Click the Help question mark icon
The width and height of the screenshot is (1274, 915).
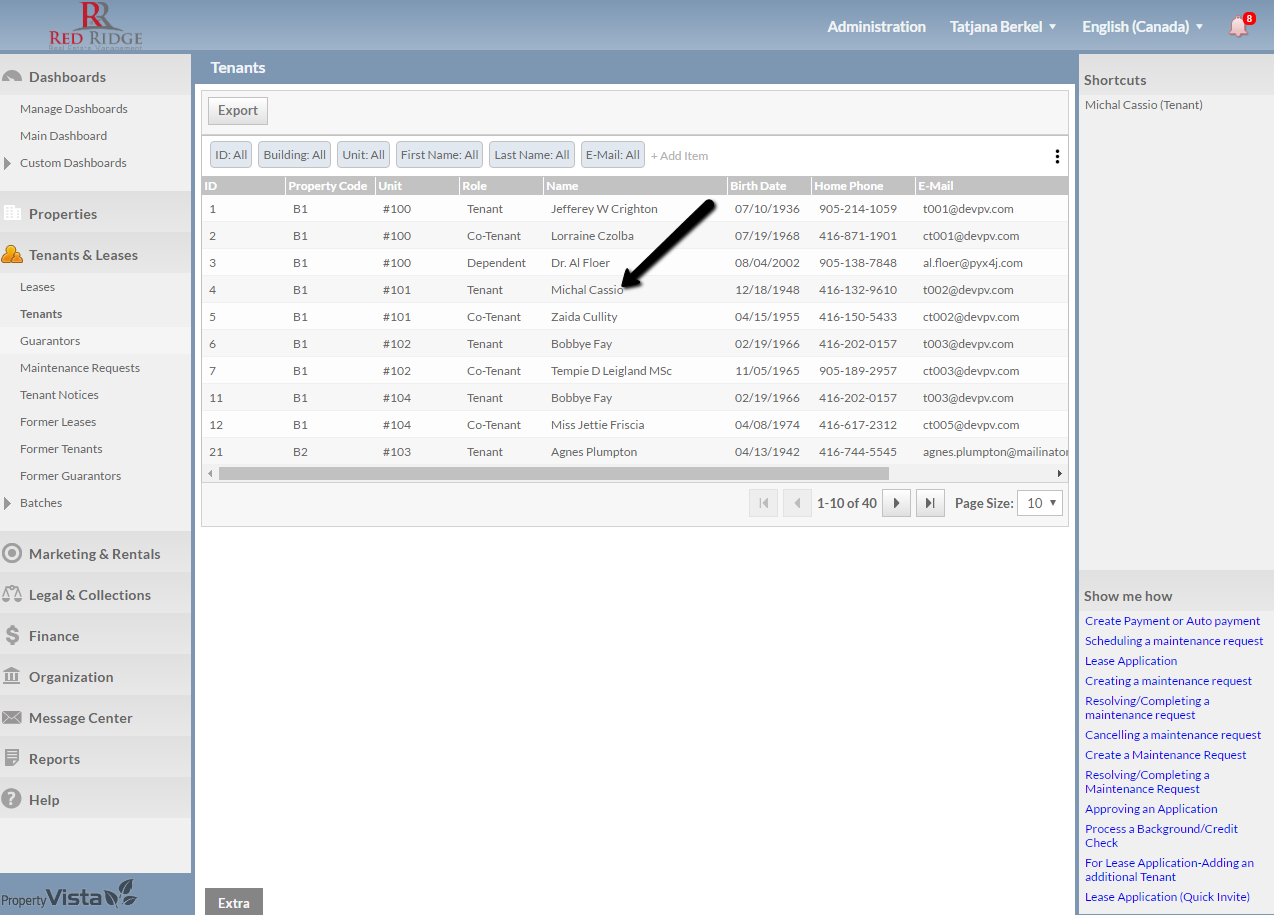12,800
